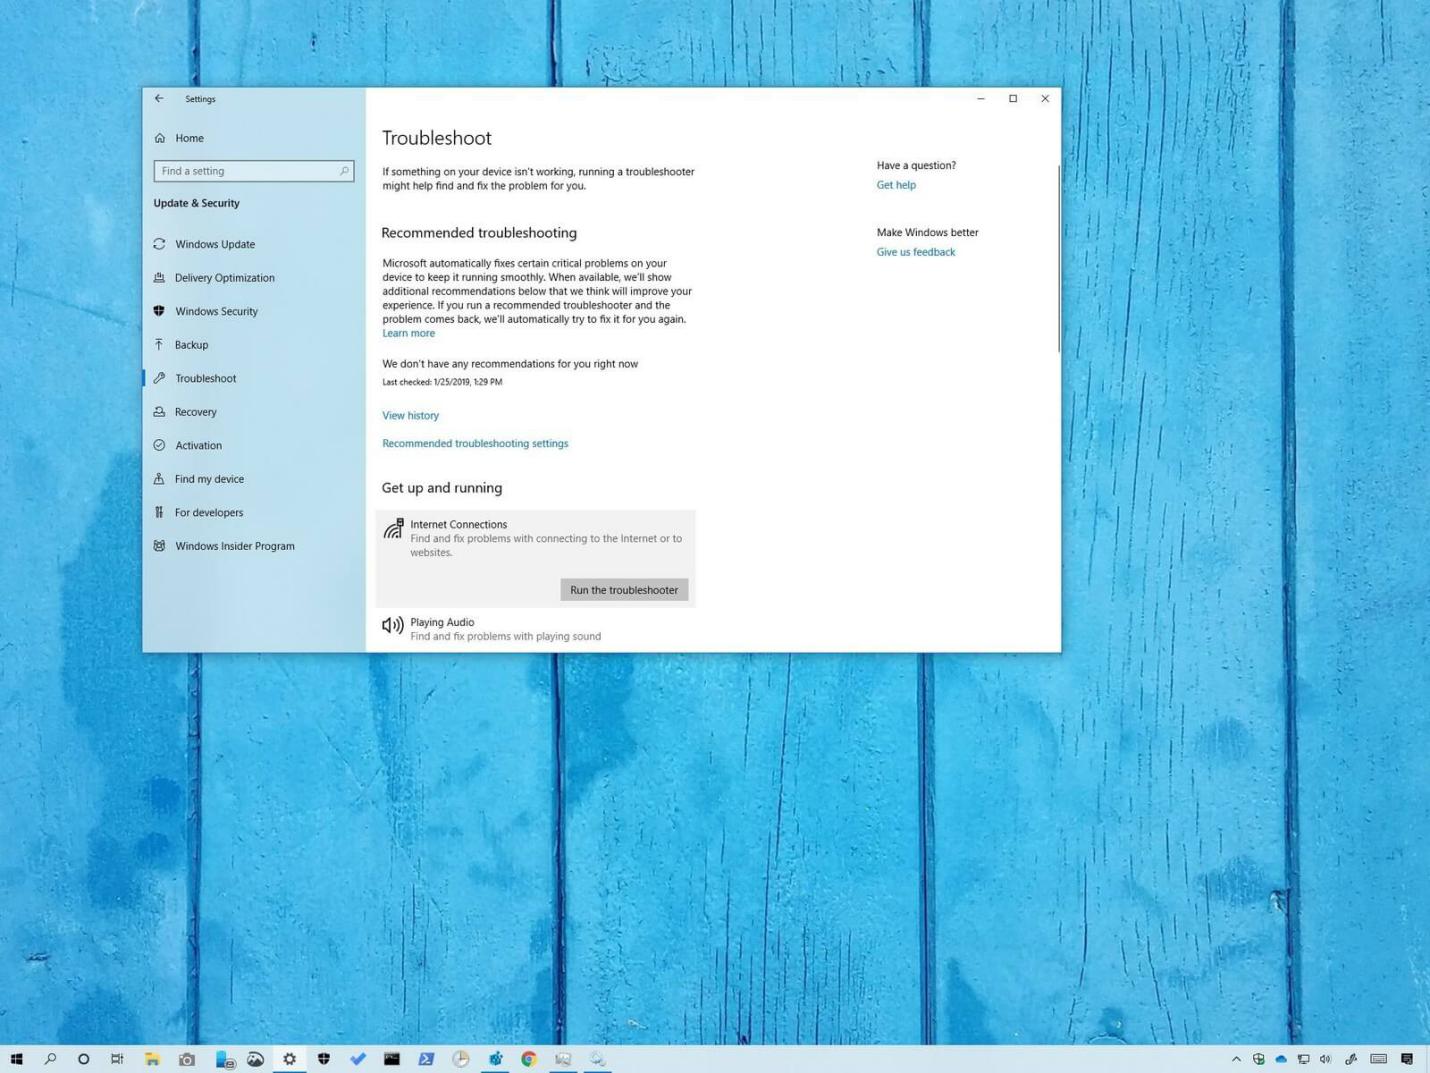Open Google Chrome from taskbar
1430x1073 pixels.
click(x=529, y=1059)
